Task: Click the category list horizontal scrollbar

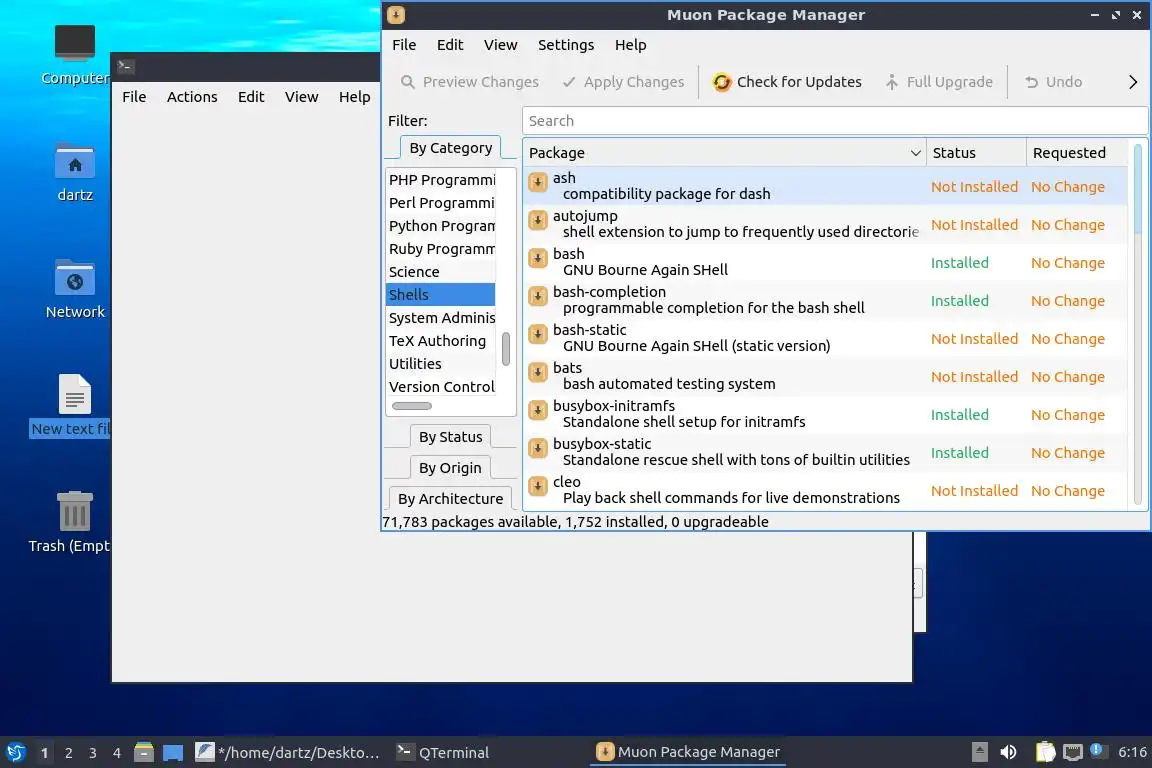Action: click(411, 406)
